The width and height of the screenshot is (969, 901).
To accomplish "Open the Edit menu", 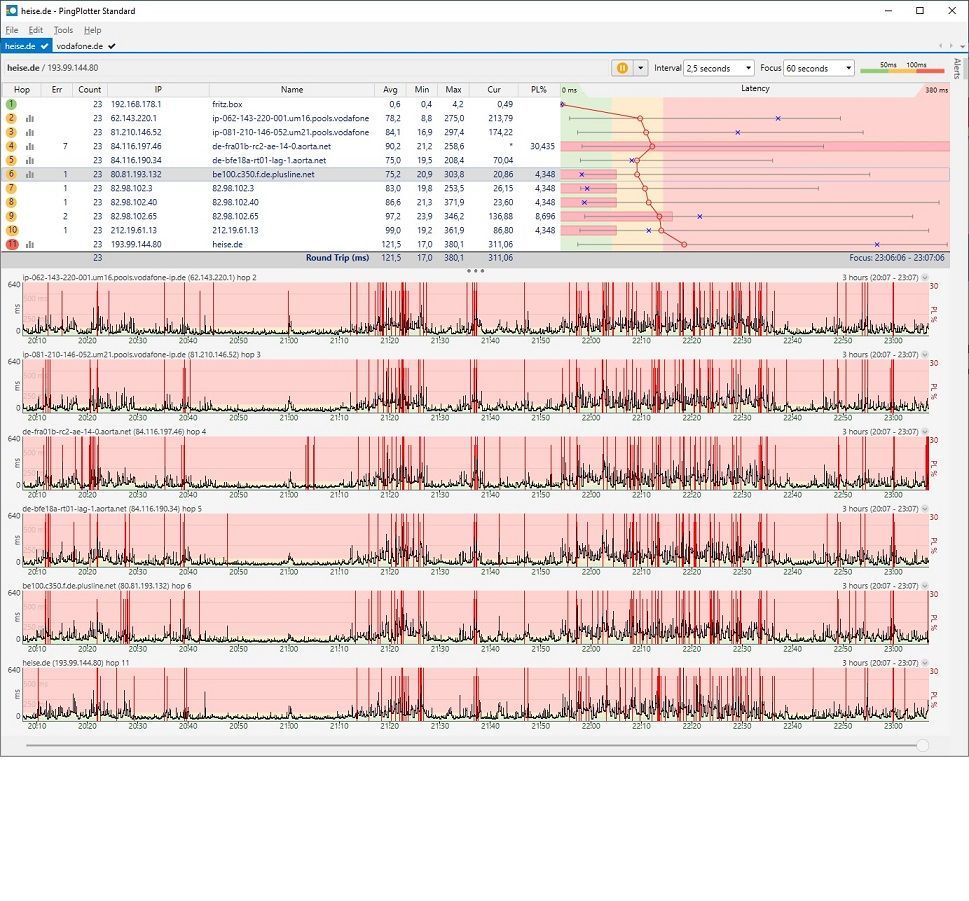I will (36, 30).
